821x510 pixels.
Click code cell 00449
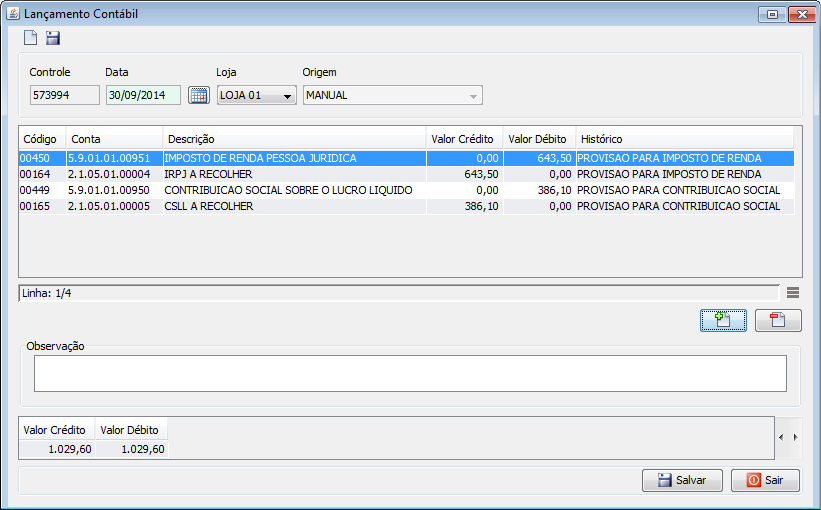point(42,190)
